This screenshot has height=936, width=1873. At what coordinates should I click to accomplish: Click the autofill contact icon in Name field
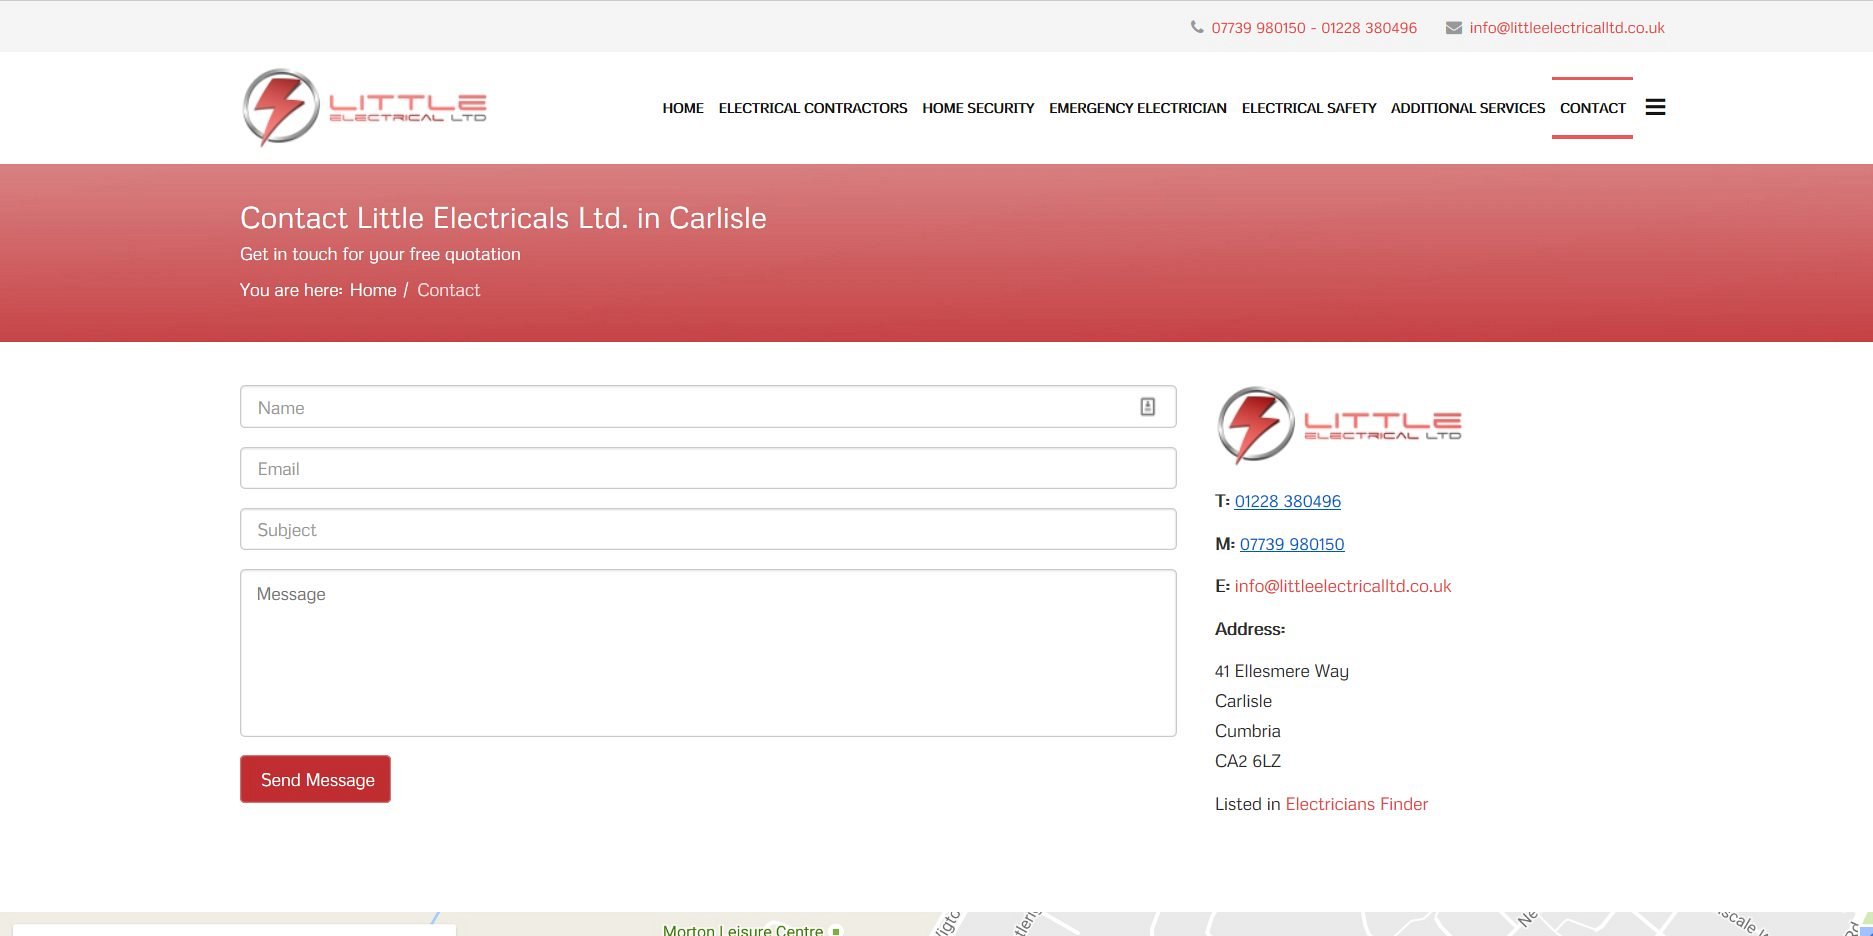[1147, 406]
